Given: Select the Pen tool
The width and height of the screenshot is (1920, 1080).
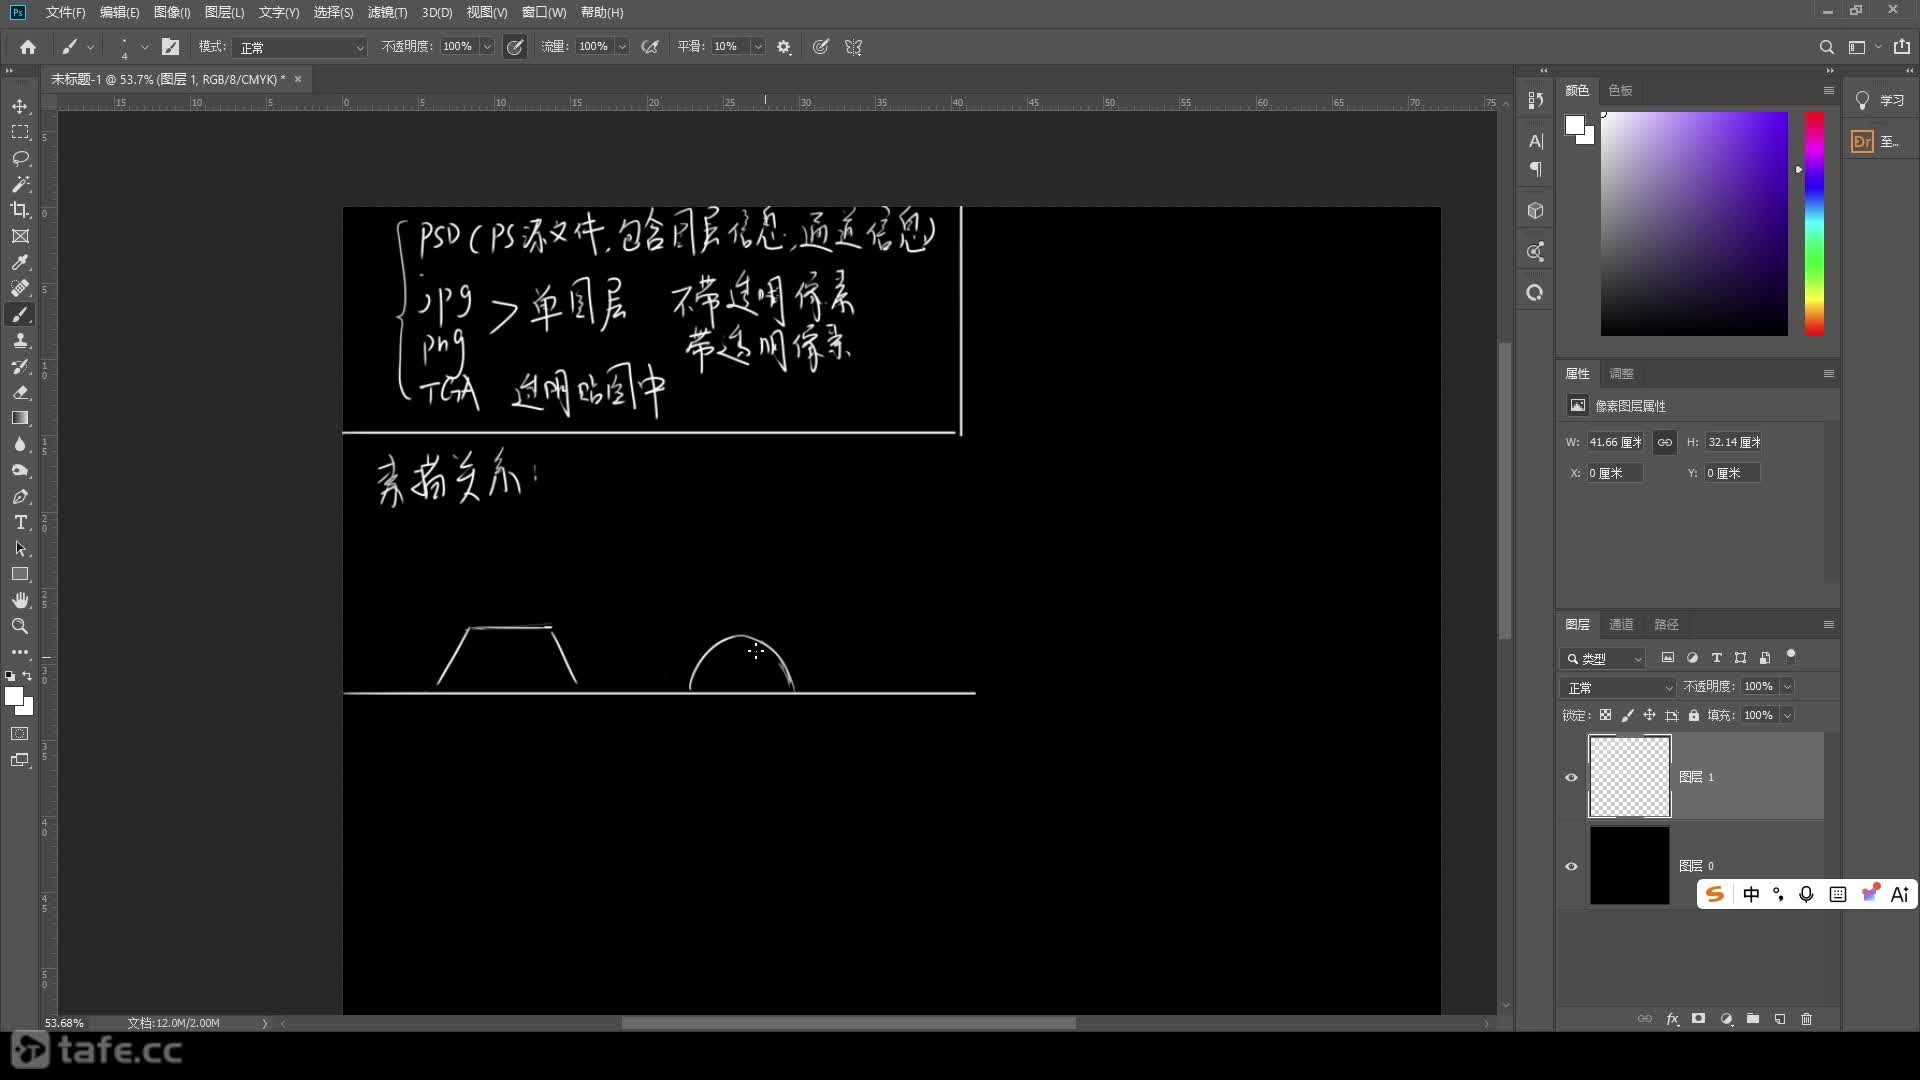Looking at the screenshot, I should (x=20, y=496).
